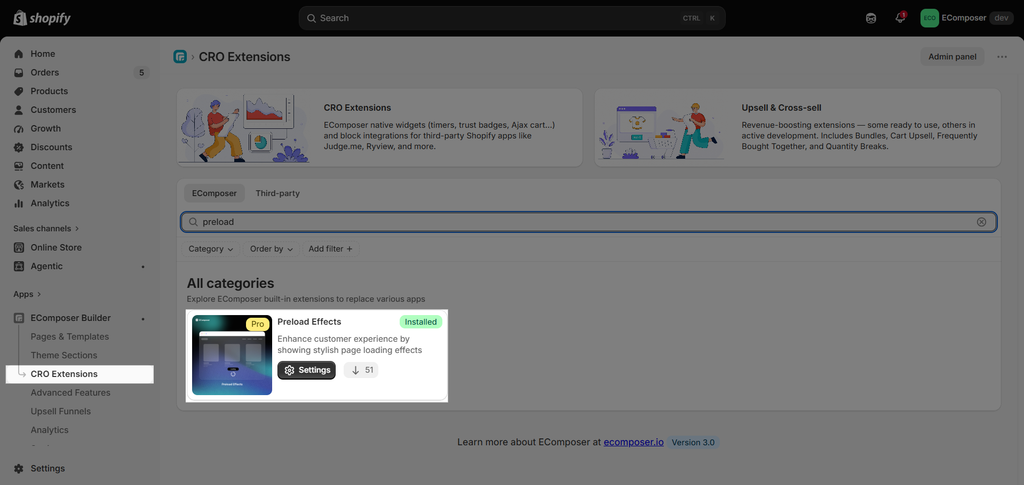This screenshot has width=1024, height=485.
Task: Click the Add filter button
Action: click(330, 249)
